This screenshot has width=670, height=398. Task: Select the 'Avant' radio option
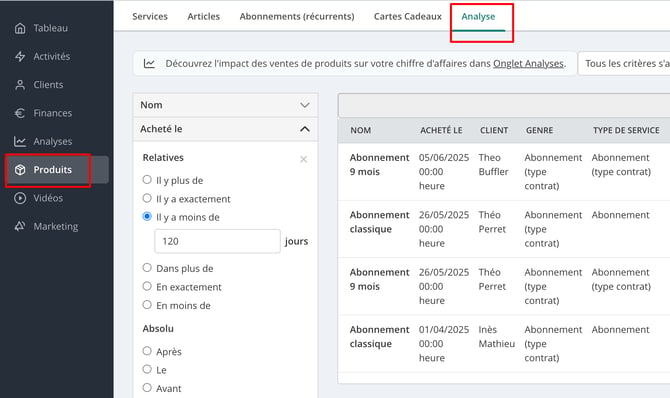(147, 387)
